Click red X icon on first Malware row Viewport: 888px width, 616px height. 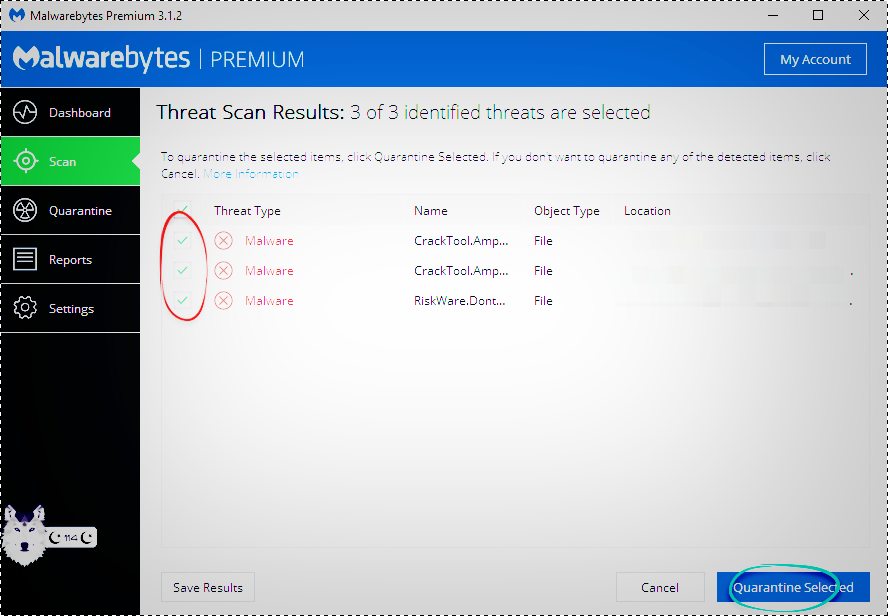coord(224,241)
